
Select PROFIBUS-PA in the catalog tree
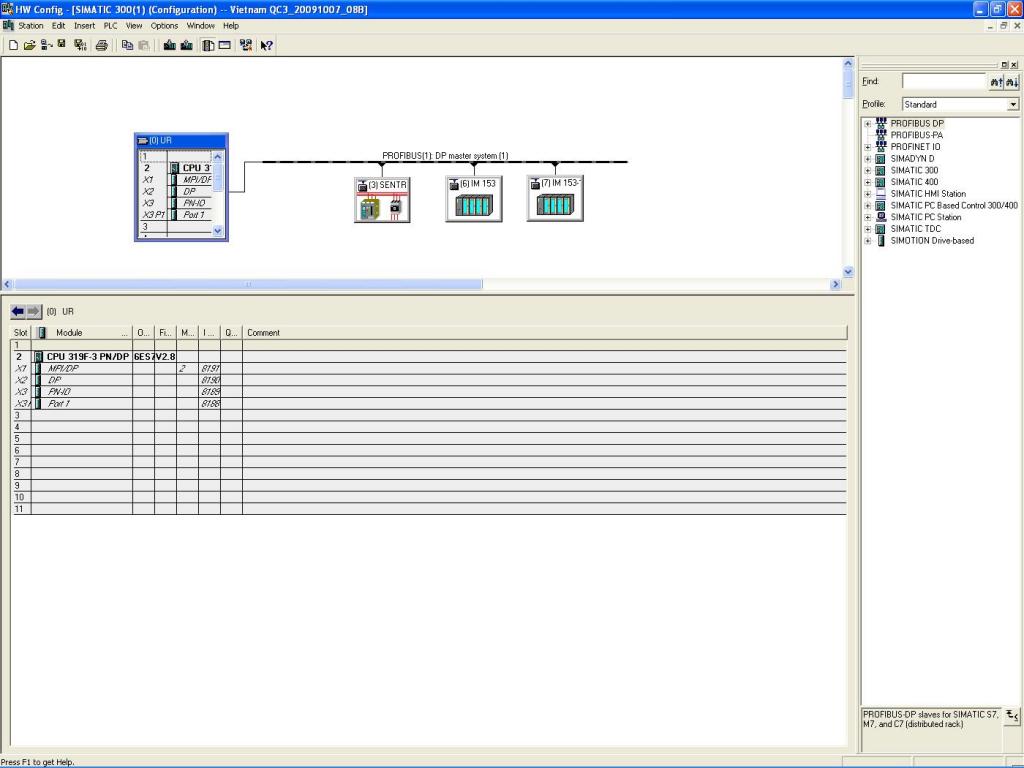coord(916,135)
